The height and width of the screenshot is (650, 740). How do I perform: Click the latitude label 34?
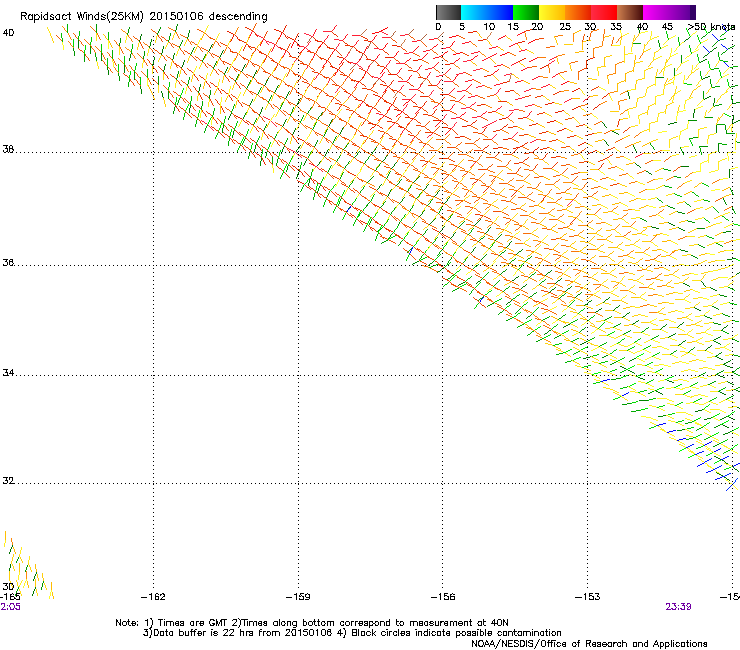coord(8,373)
